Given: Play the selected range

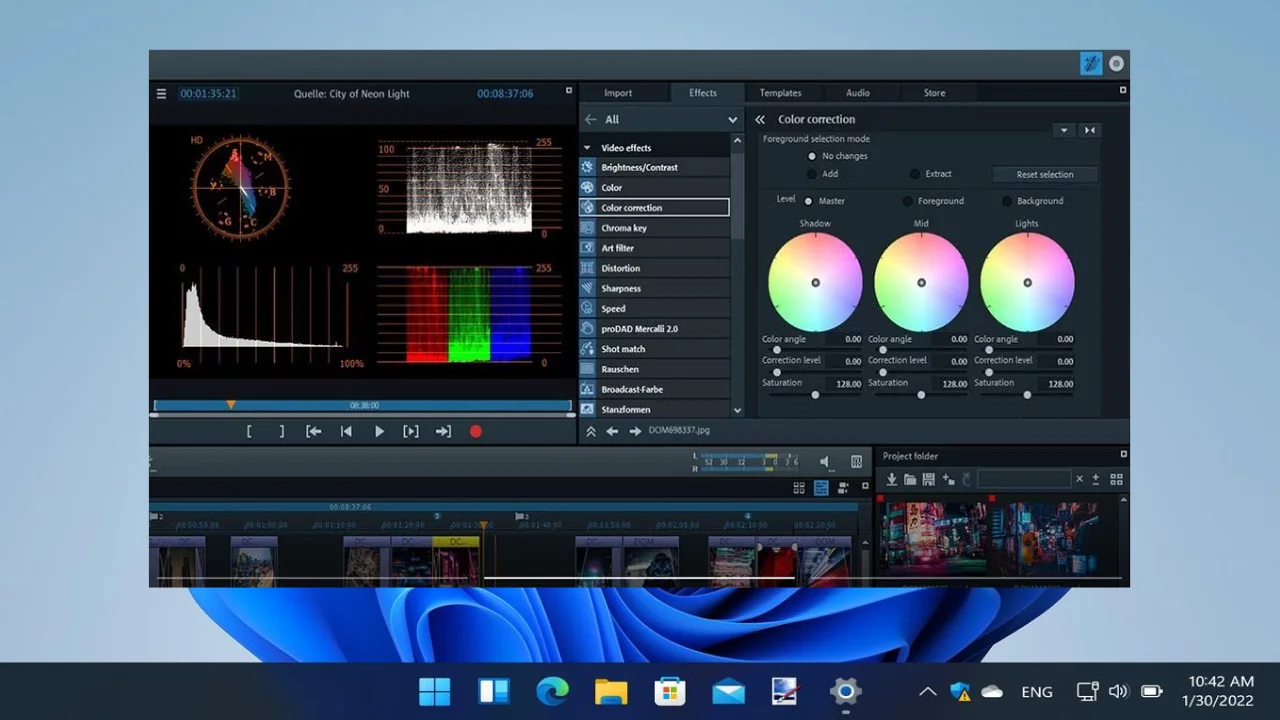Looking at the screenshot, I should [411, 432].
